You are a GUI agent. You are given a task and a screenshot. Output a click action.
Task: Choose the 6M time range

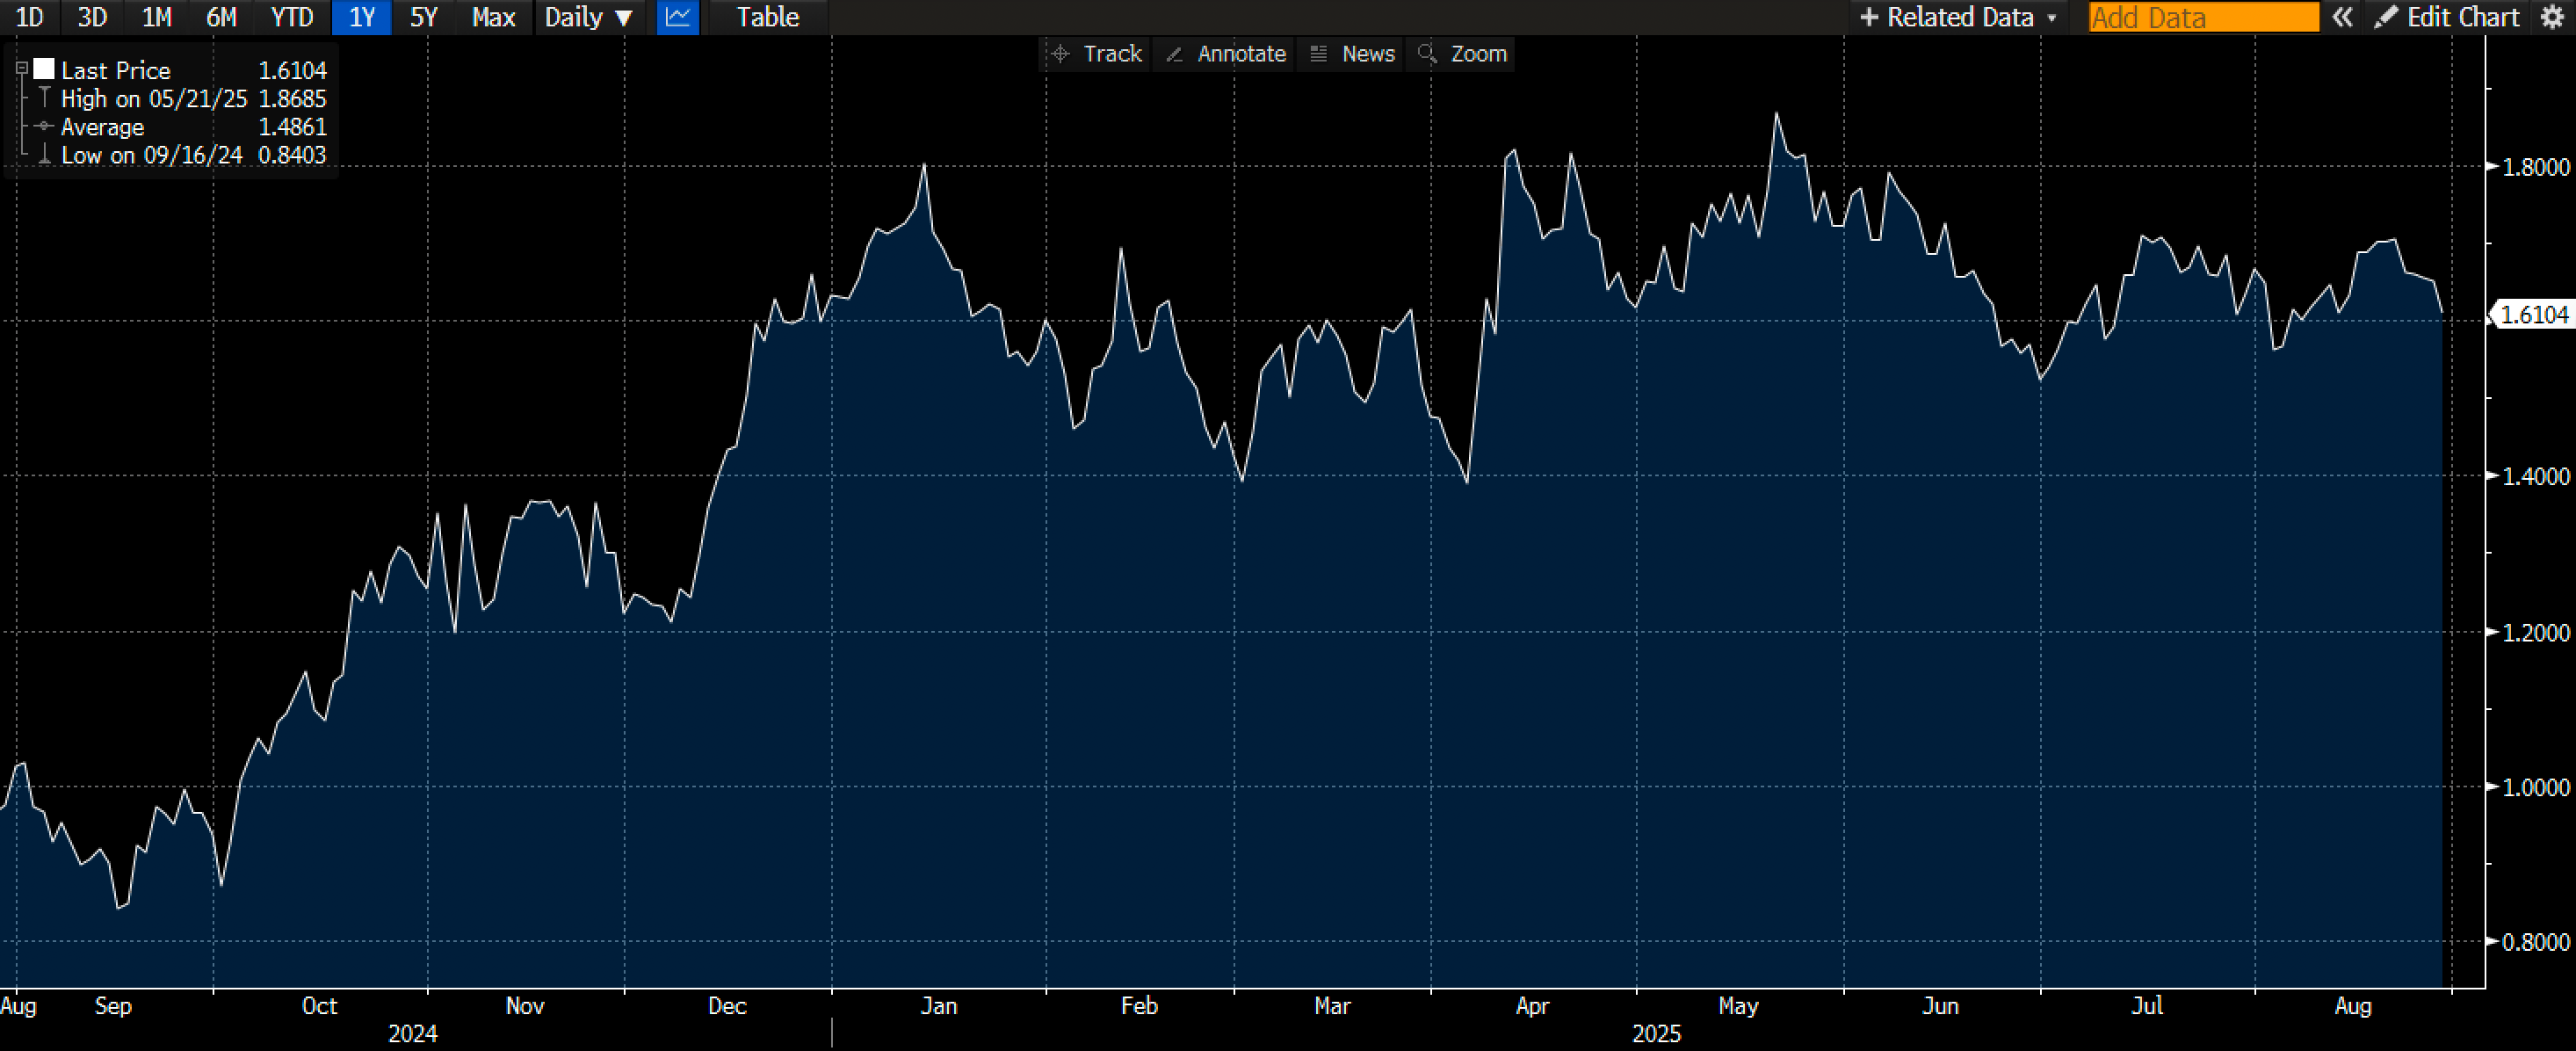(221, 17)
